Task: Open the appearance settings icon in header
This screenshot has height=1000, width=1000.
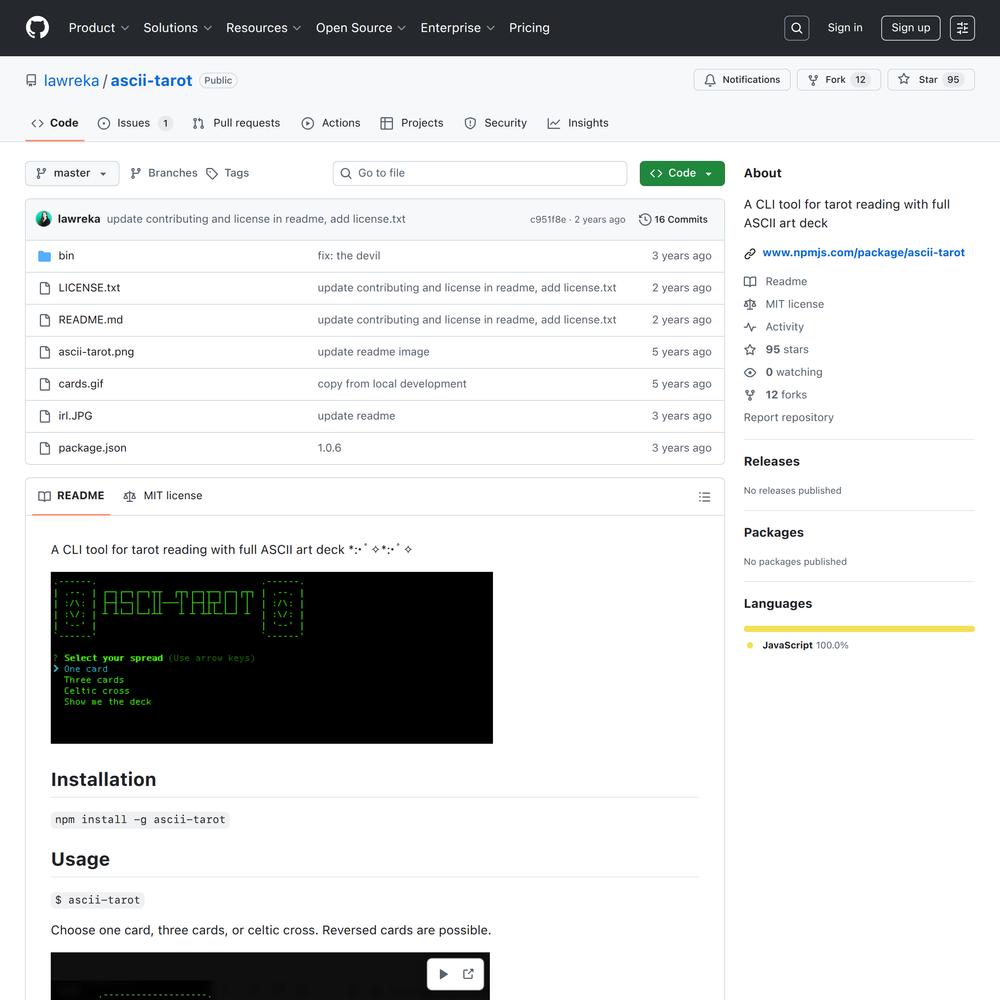Action: click(962, 28)
